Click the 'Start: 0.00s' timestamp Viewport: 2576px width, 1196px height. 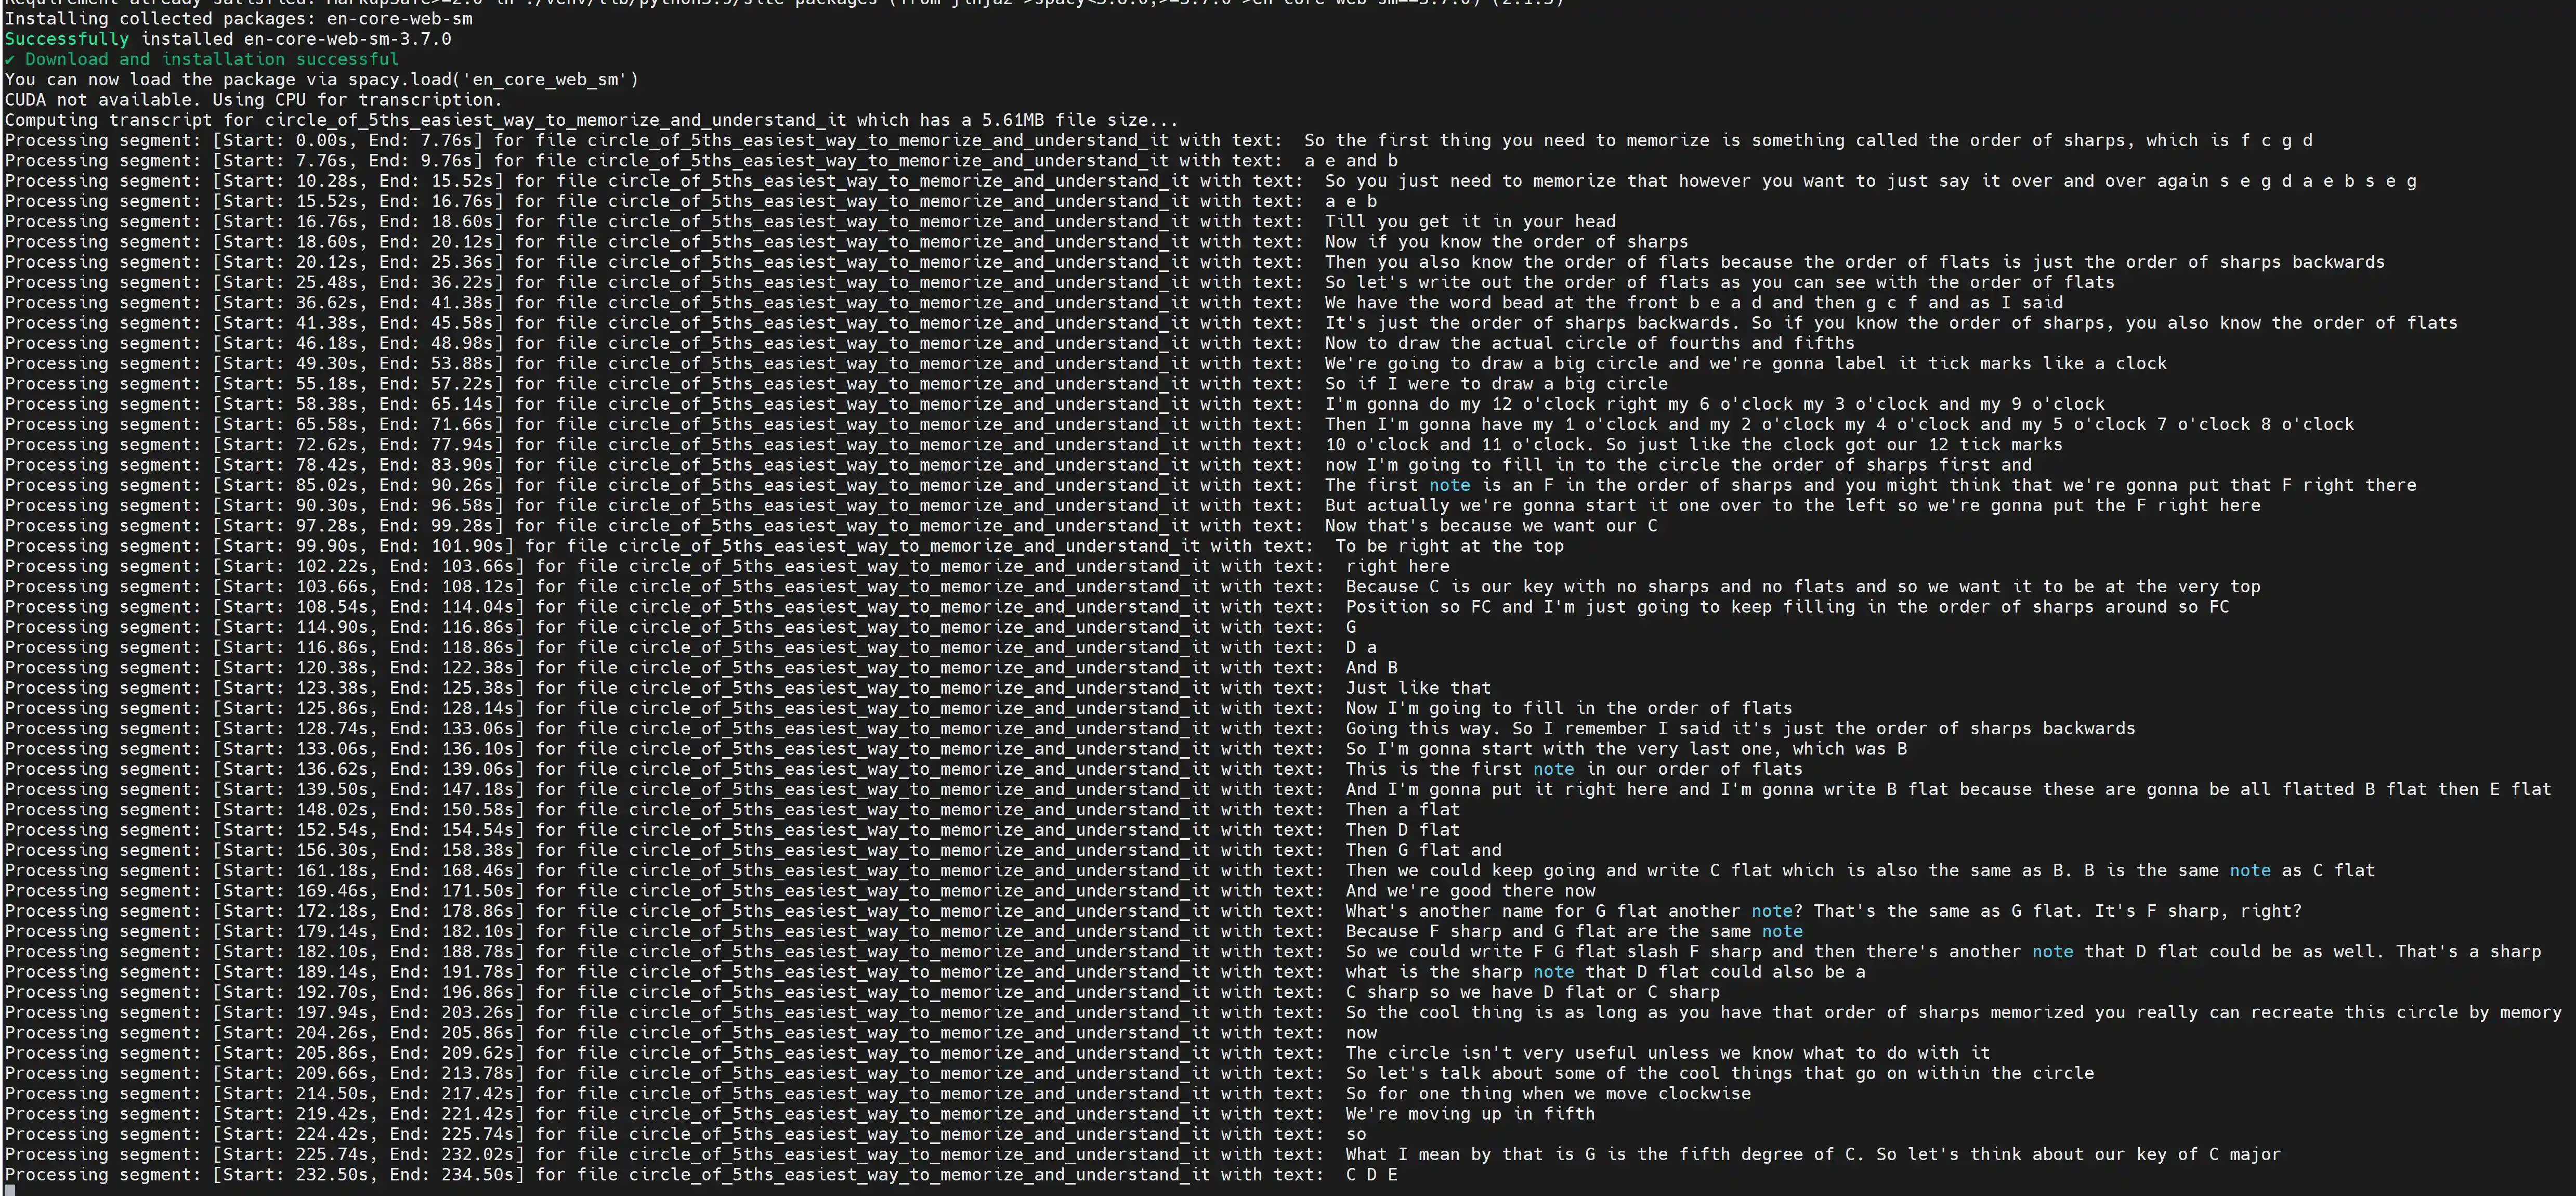pyautogui.click(x=286, y=141)
